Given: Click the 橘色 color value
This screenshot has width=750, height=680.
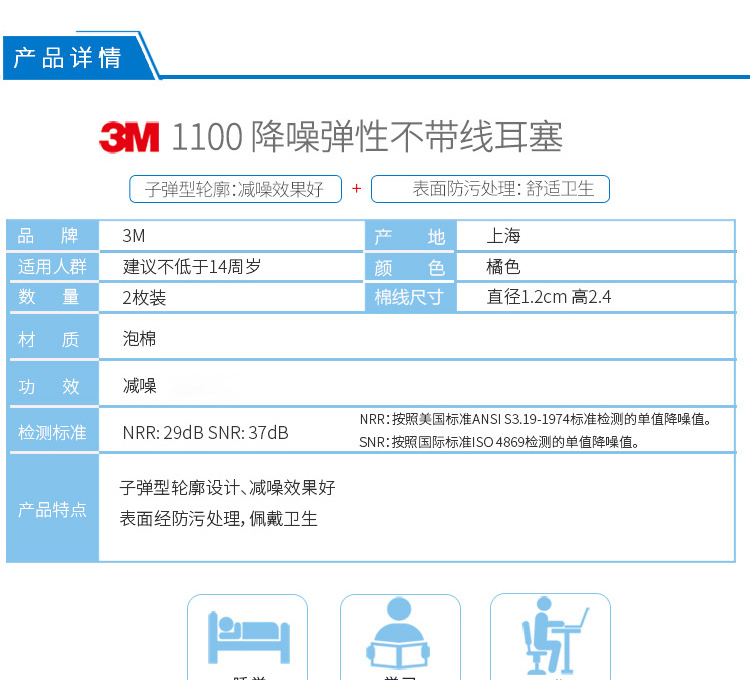Looking at the screenshot, I should click(x=503, y=266).
